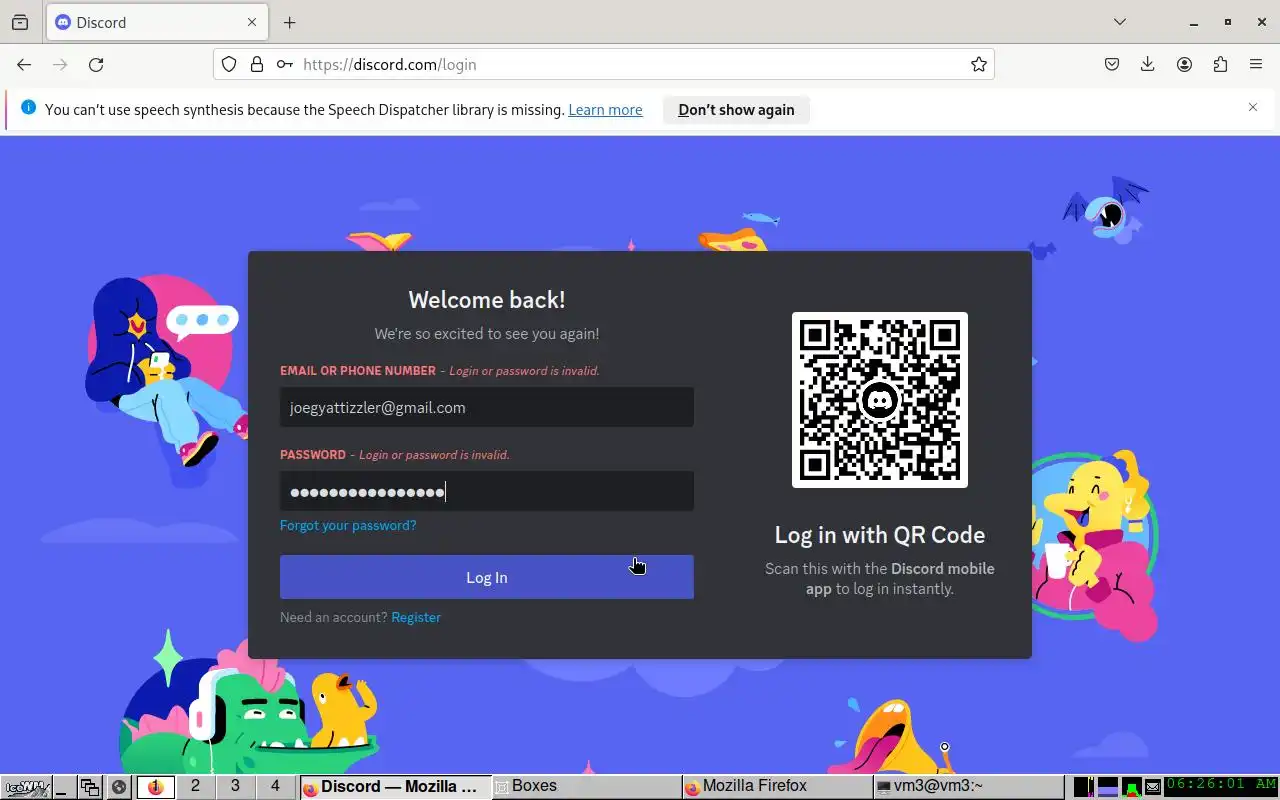Image resolution: width=1280 pixels, height=800 pixels.
Task: Open the Pocket save icon
Action: click(x=1112, y=64)
